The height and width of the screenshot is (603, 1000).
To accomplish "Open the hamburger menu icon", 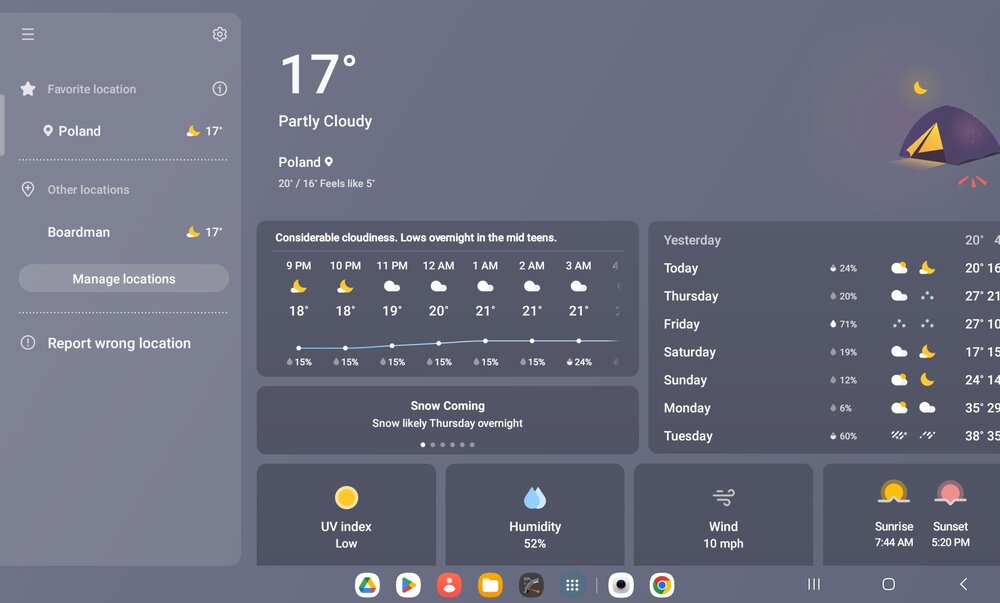I will tap(27, 34).
